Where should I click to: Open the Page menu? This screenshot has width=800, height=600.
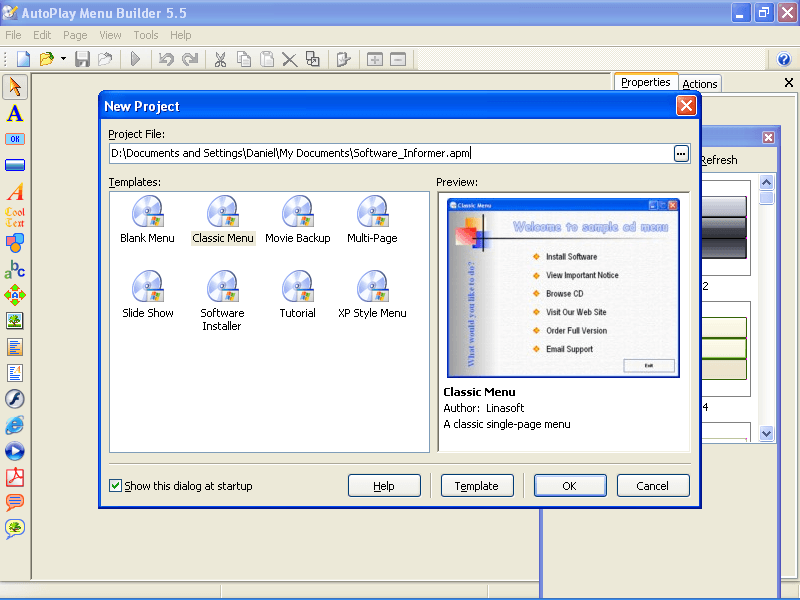(x=75, y=35)
